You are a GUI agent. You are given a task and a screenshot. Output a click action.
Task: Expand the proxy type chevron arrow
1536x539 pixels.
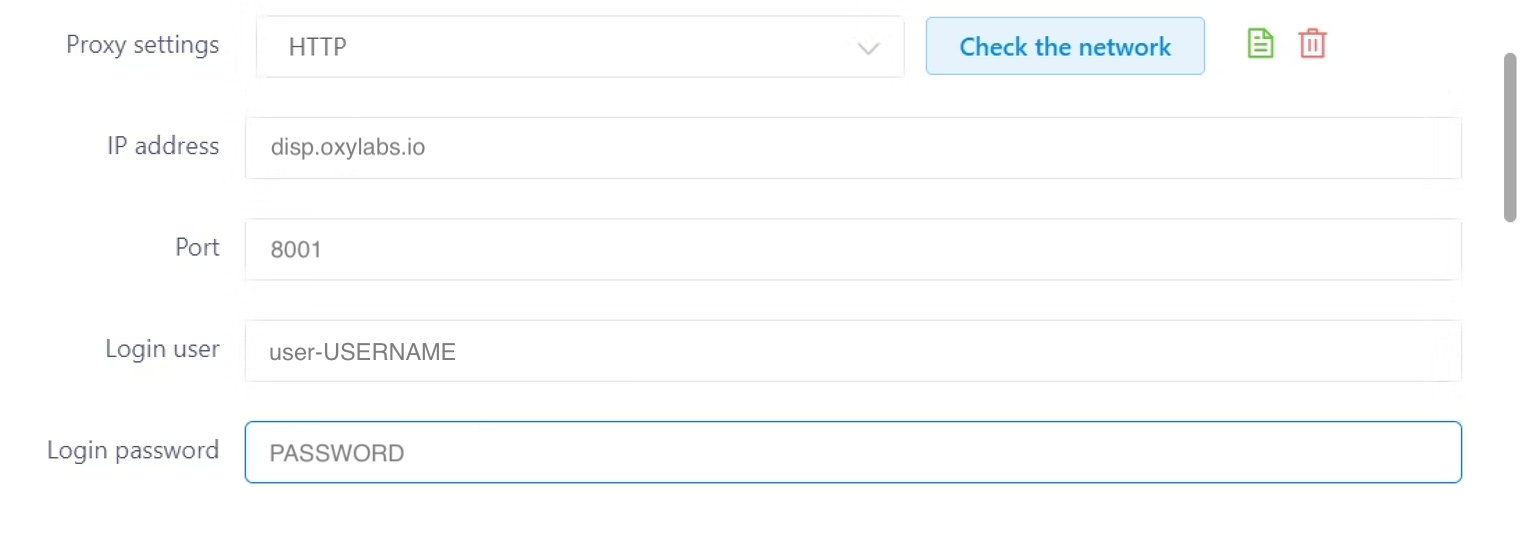tap(868, 48)
